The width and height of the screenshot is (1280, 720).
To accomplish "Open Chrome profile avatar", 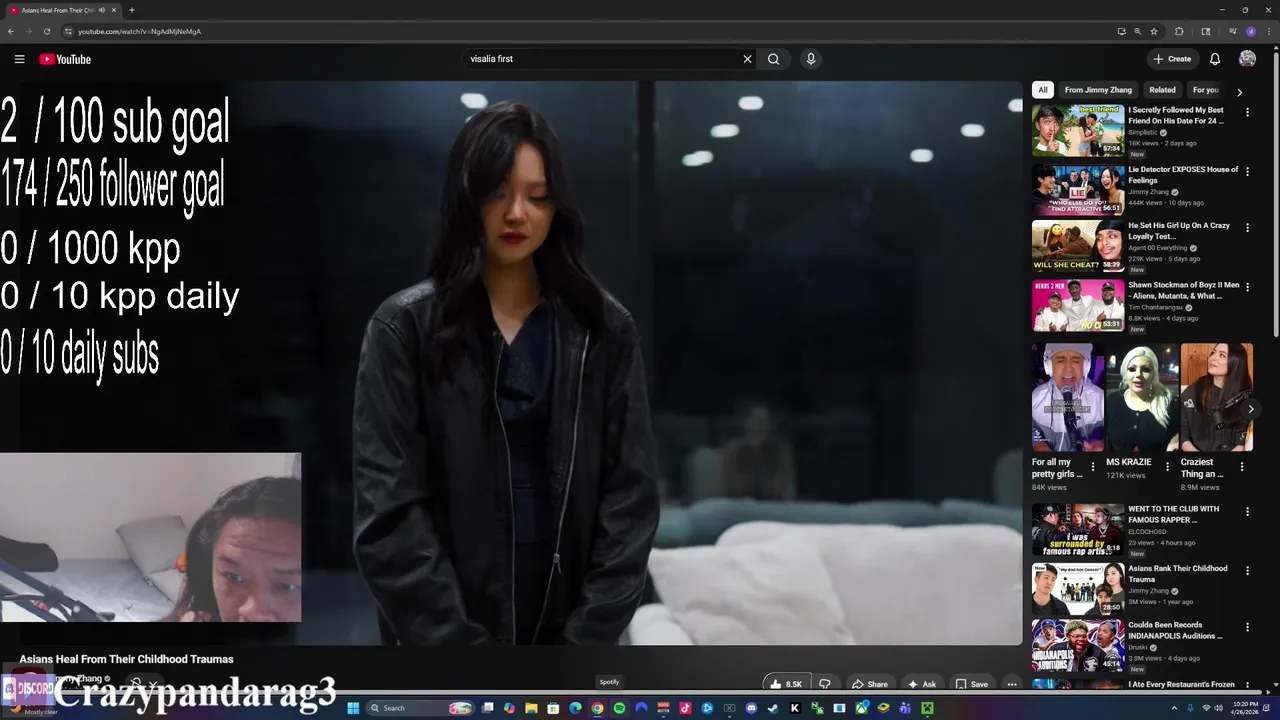I will click(x=1250, y=31).
